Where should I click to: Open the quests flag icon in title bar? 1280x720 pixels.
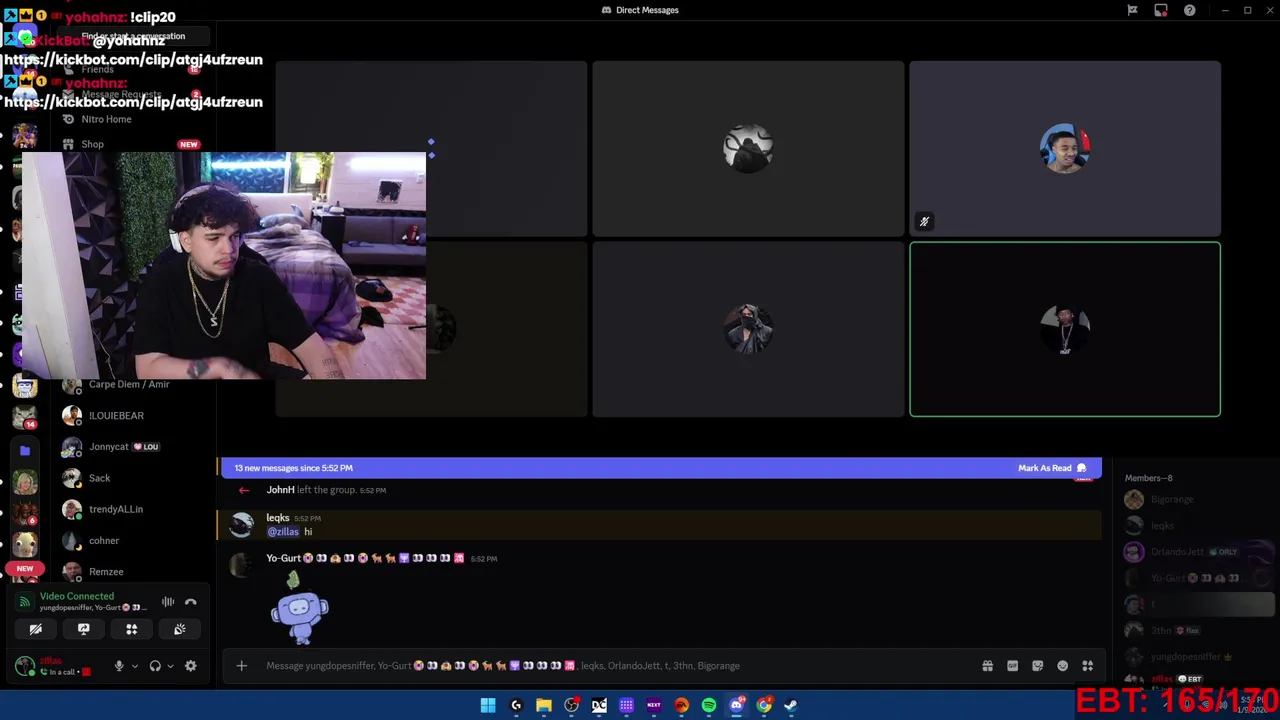1132,10
